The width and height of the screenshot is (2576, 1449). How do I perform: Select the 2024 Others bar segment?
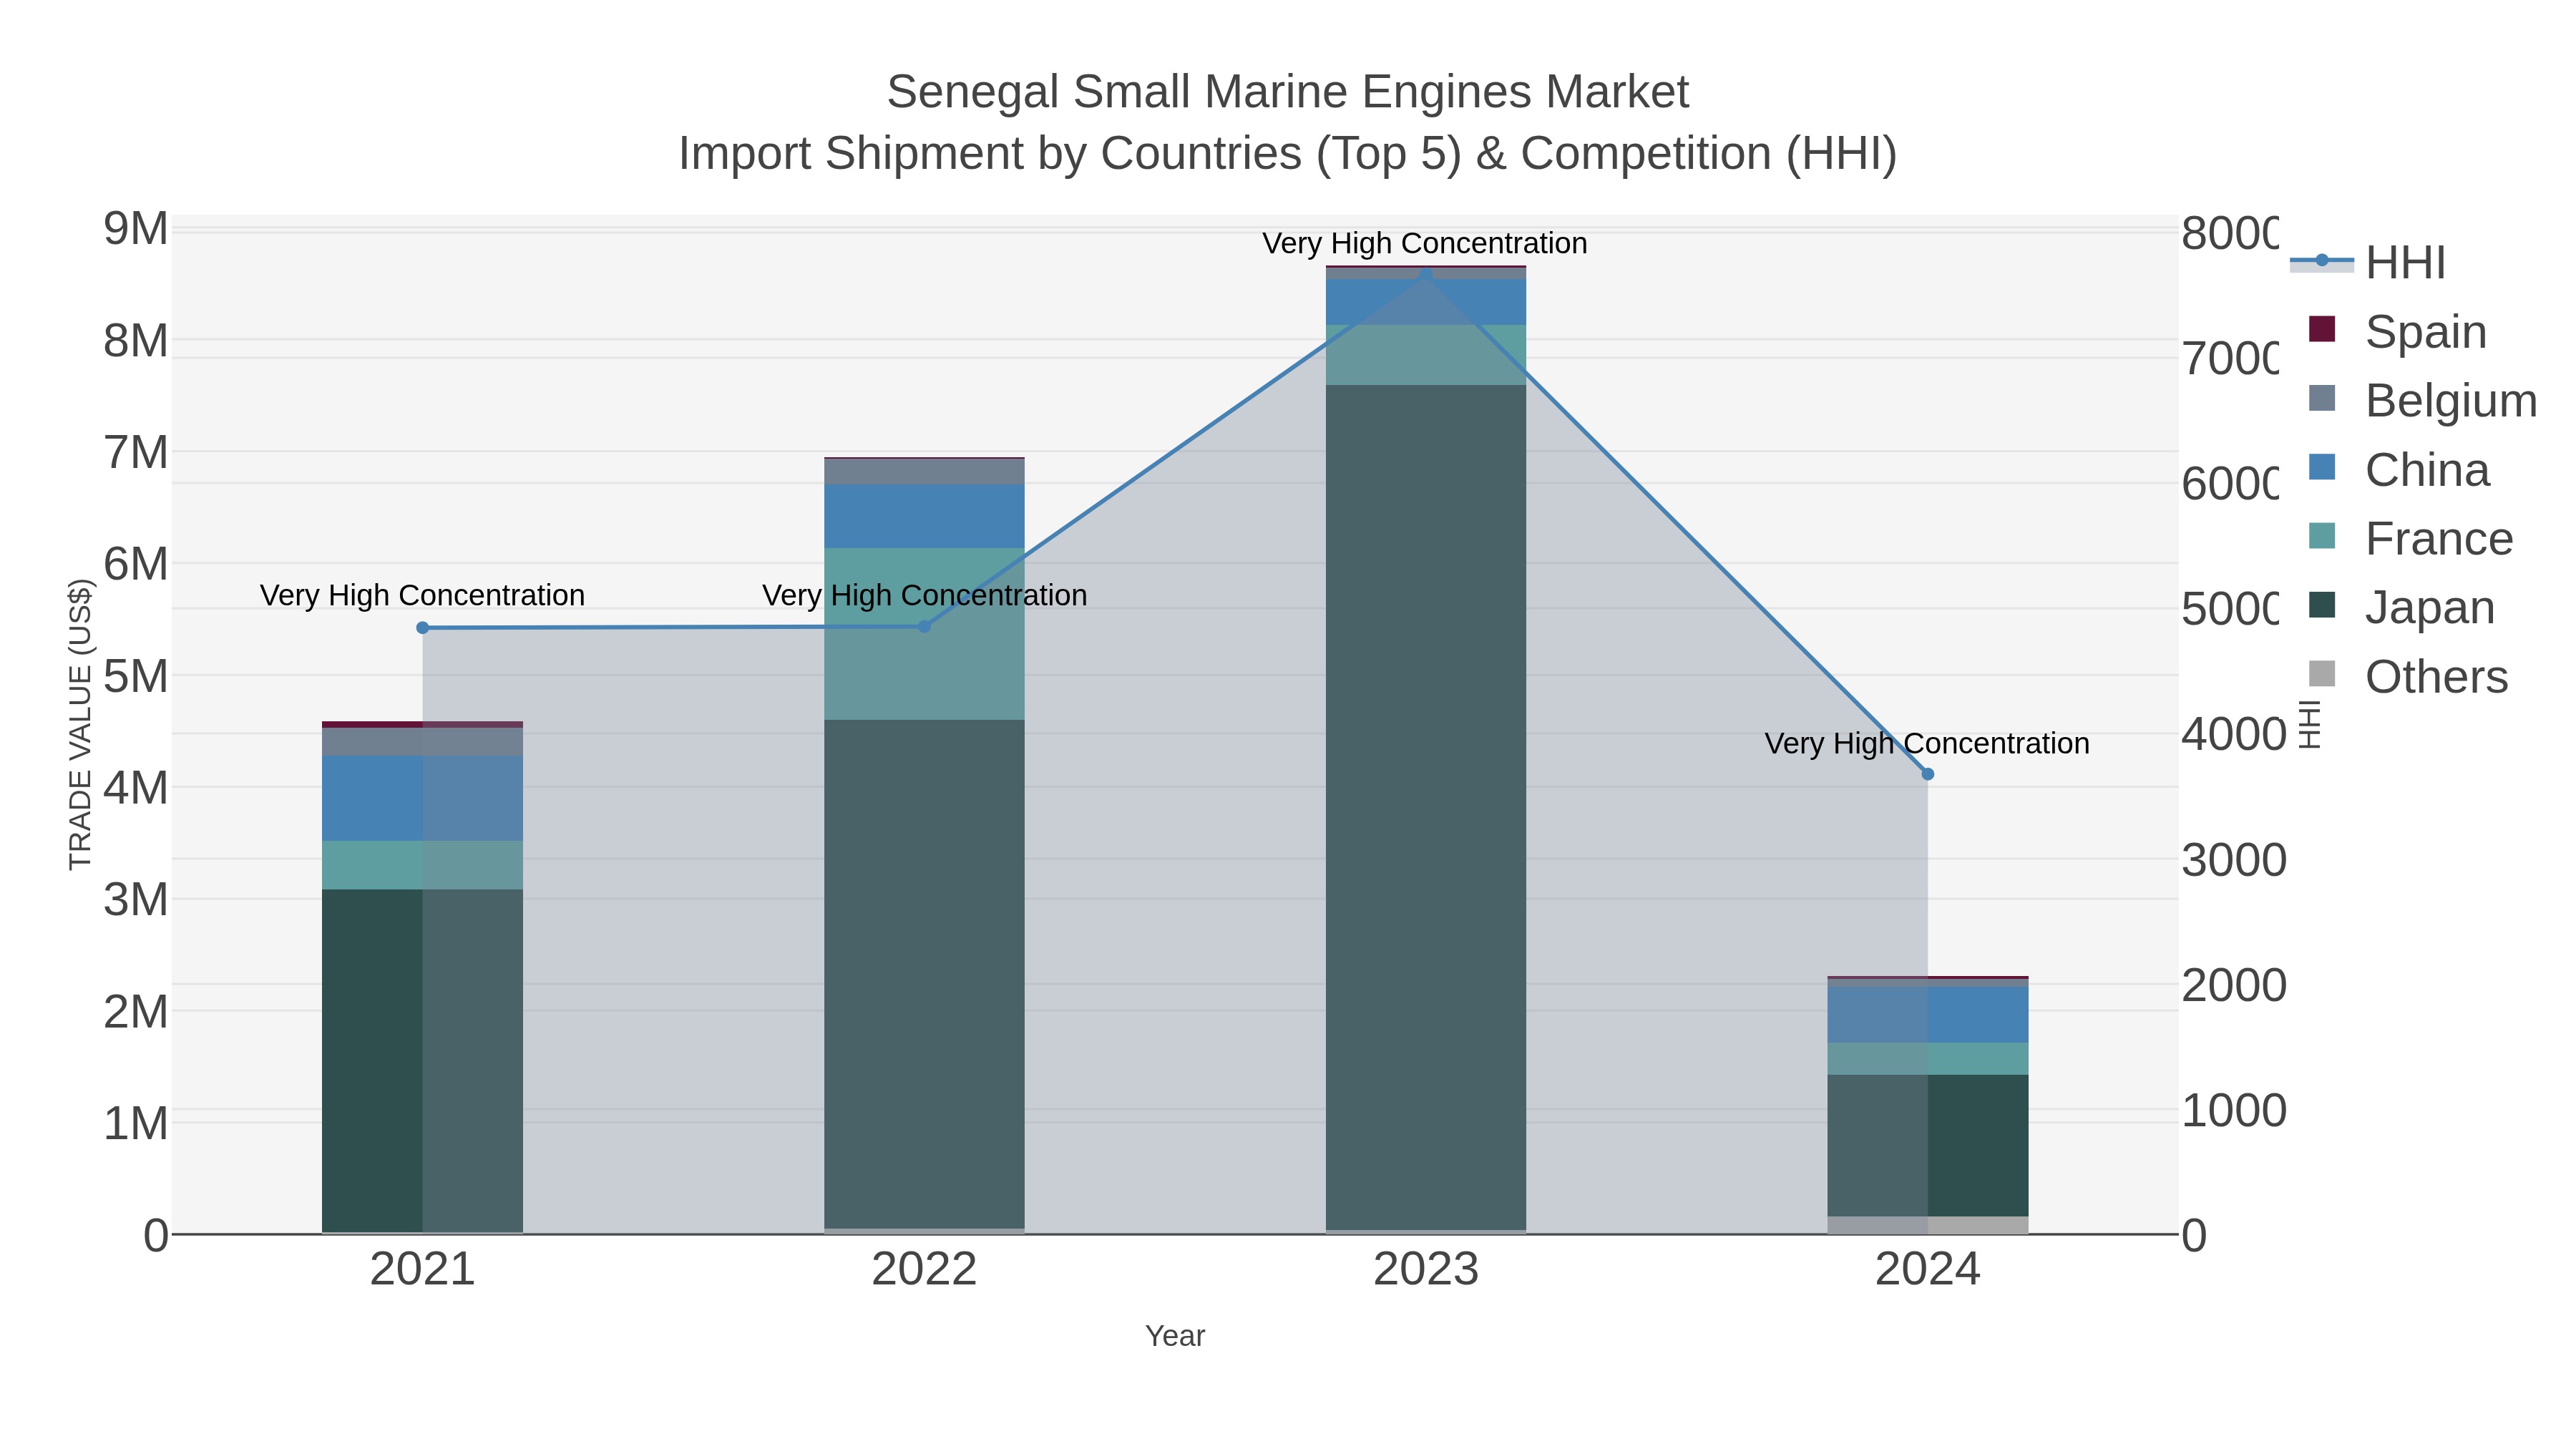coord(1928,1225)
